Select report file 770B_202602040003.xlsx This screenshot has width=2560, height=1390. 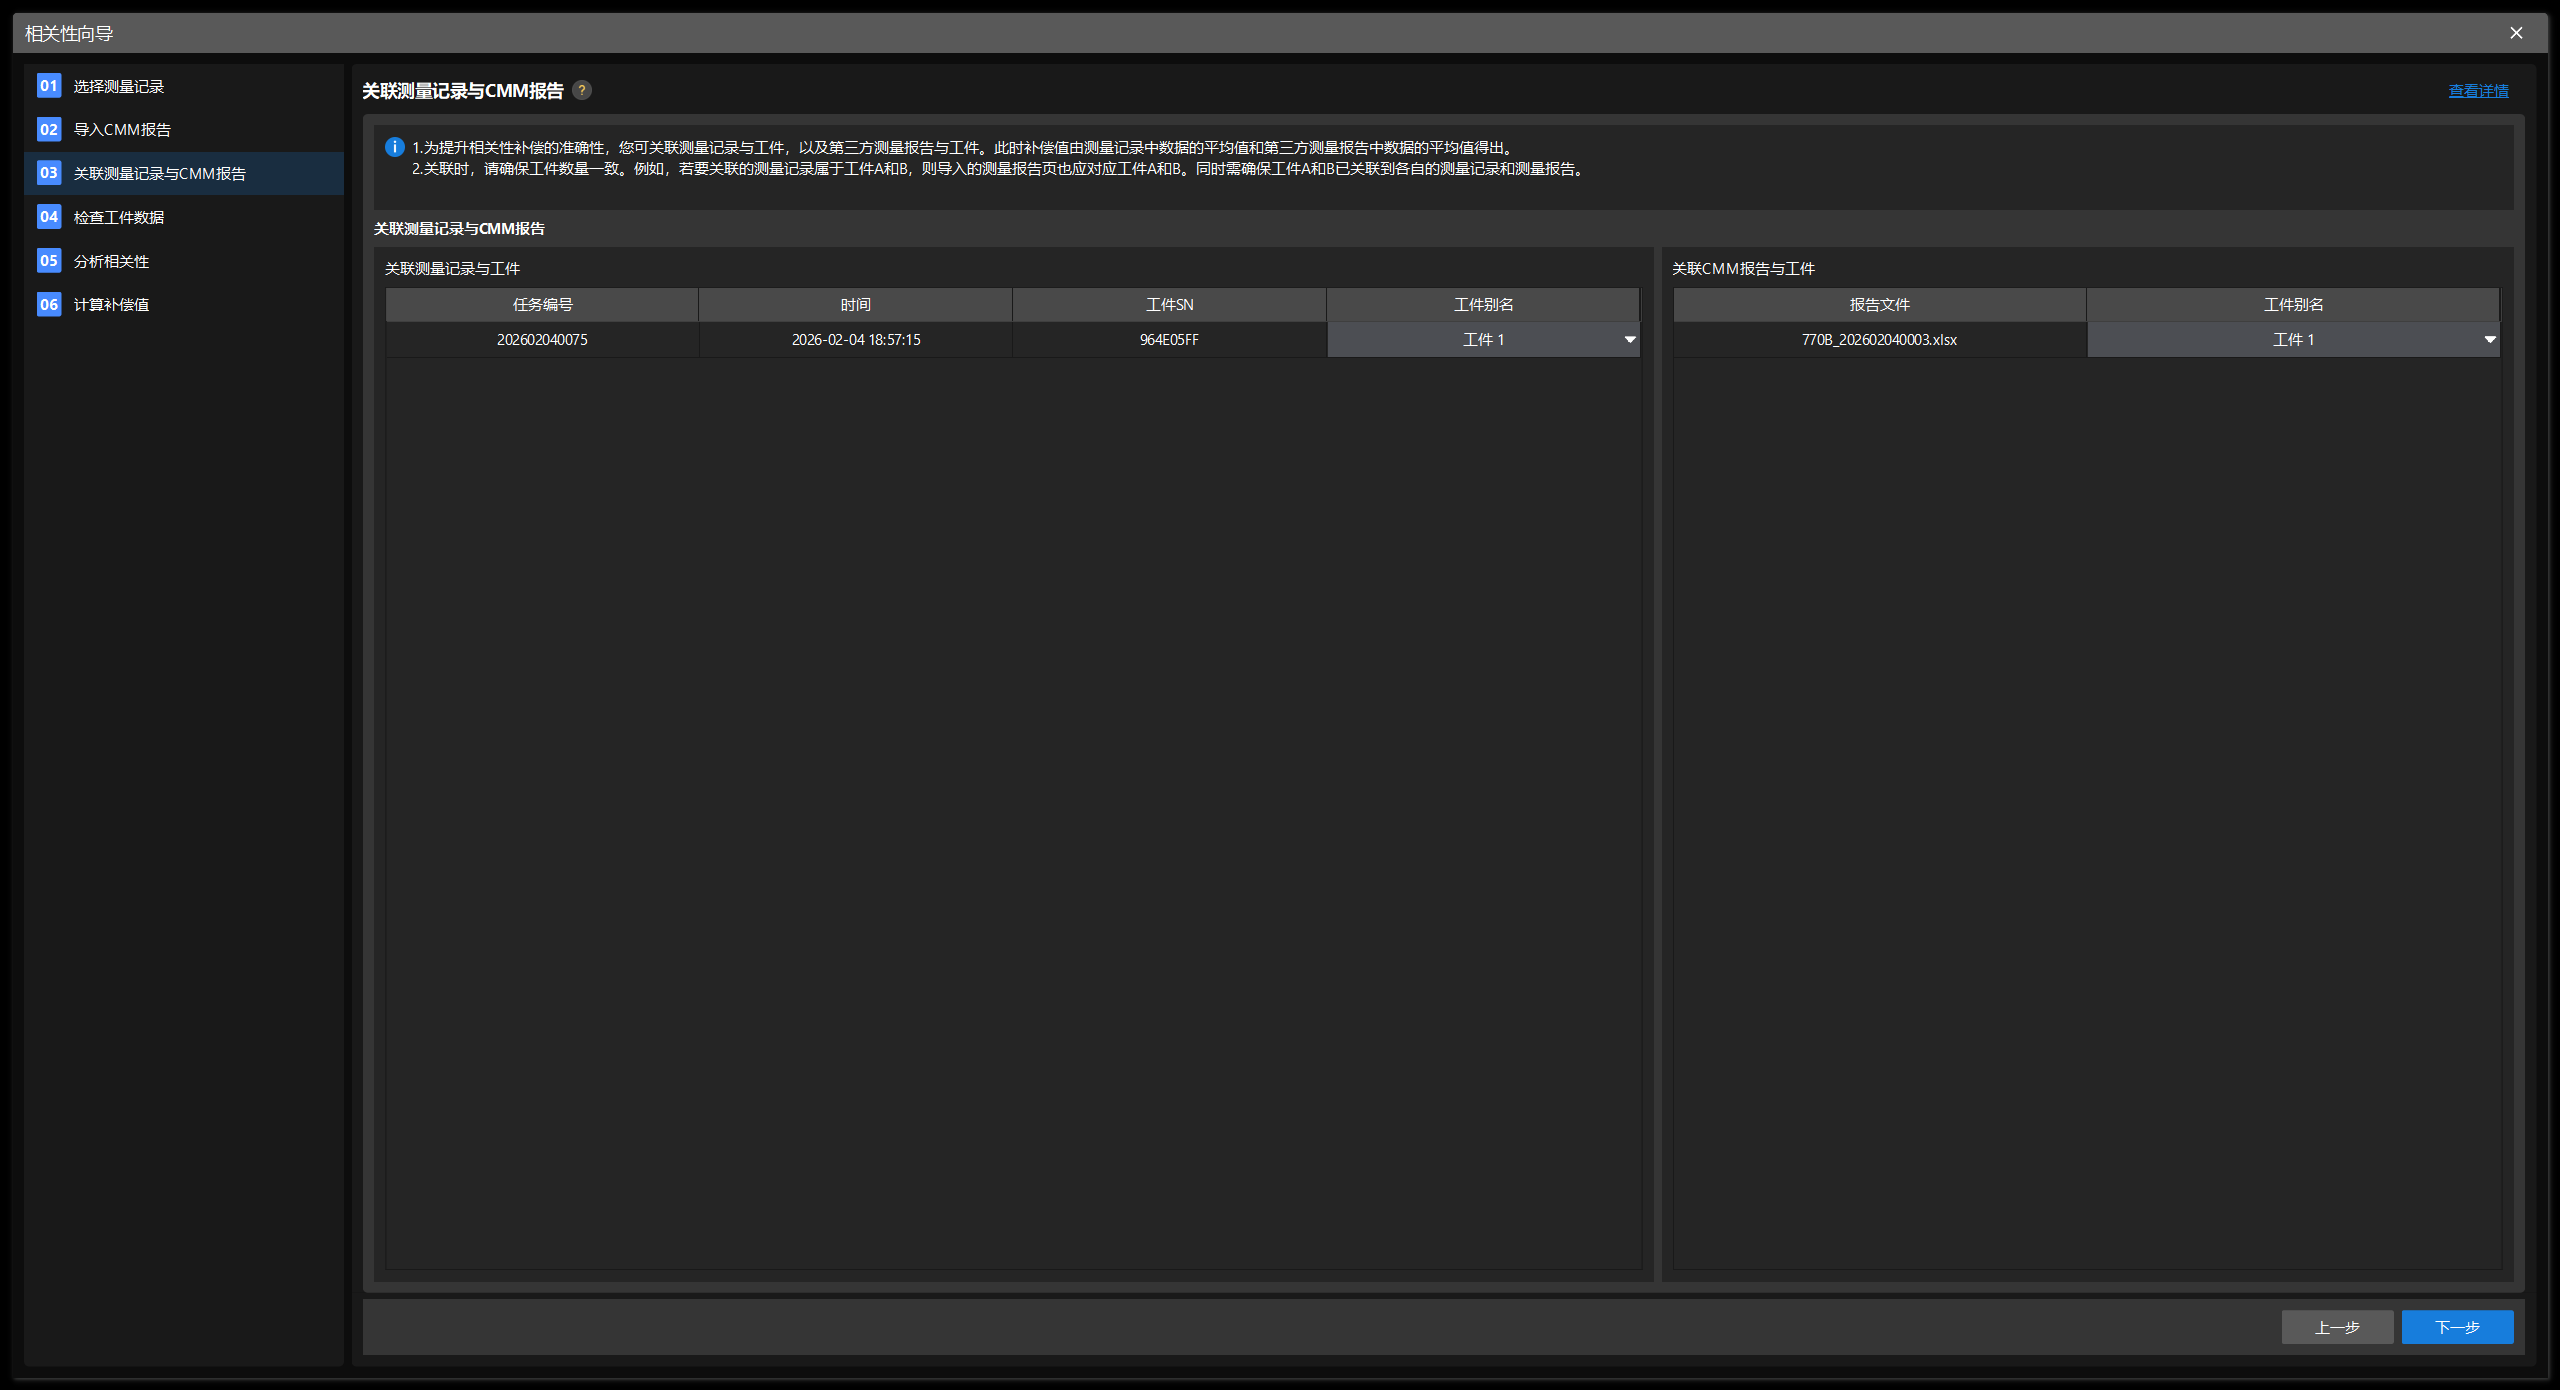1879,339
